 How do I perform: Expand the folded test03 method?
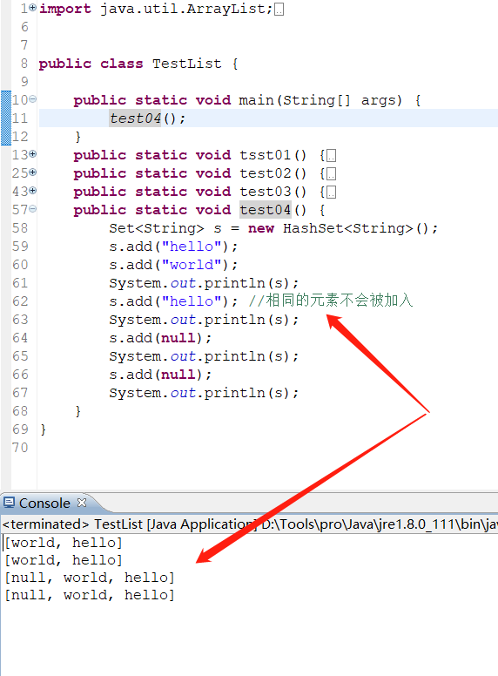click(33, 191)
